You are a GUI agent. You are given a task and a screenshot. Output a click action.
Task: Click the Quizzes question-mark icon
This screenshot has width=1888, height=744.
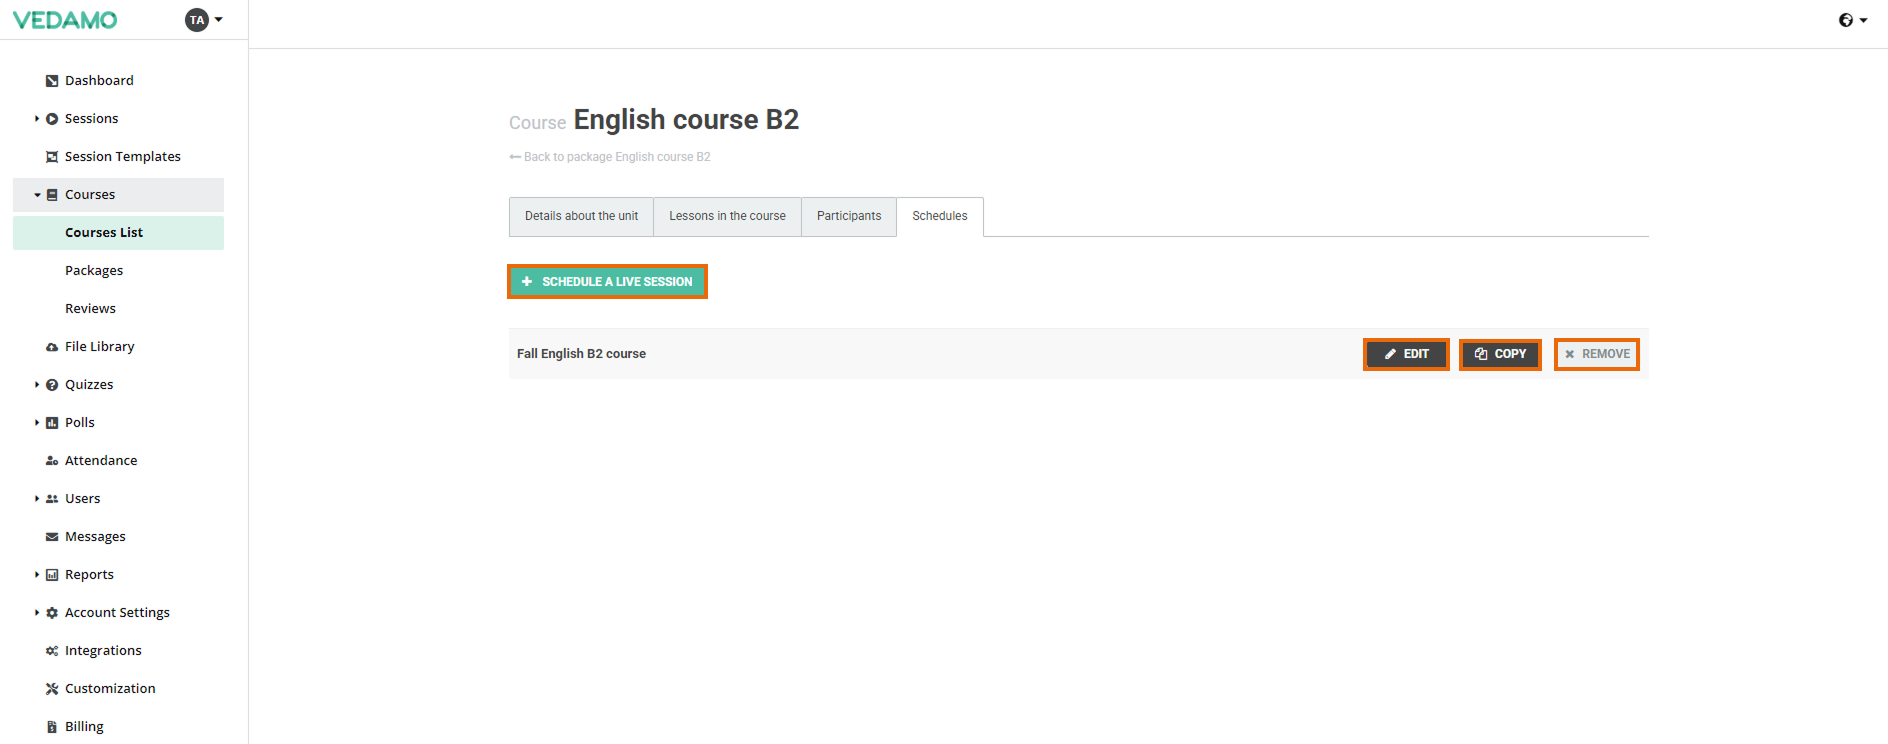(x=52, y=385)
